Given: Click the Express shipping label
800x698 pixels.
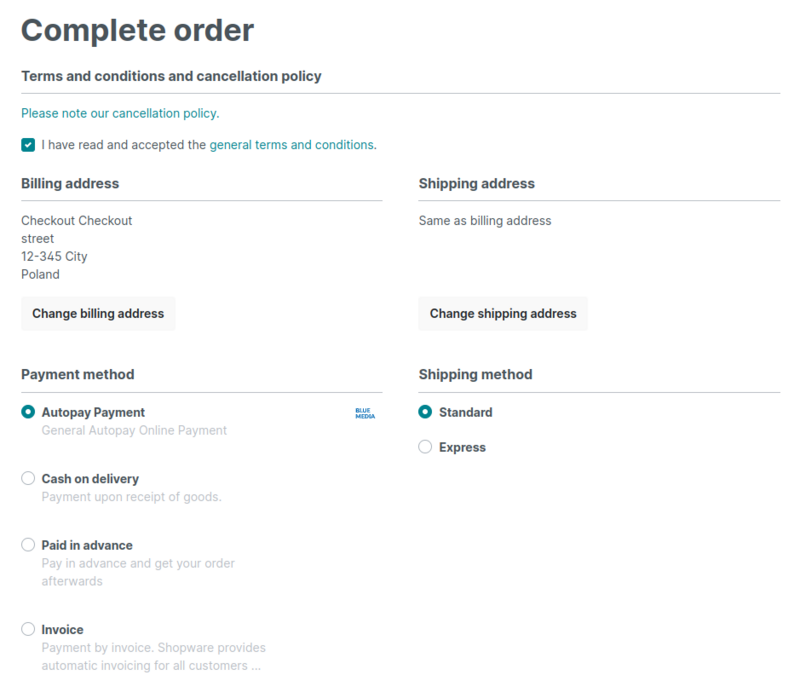Looking at the screenshot, I should point(462,447).
